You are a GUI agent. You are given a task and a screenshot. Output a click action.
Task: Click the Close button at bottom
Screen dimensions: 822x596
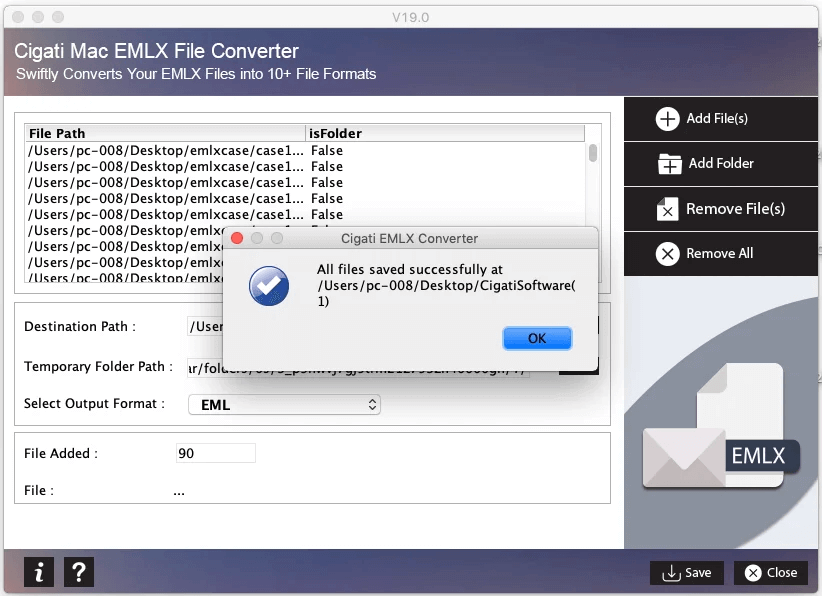[771, 572]
